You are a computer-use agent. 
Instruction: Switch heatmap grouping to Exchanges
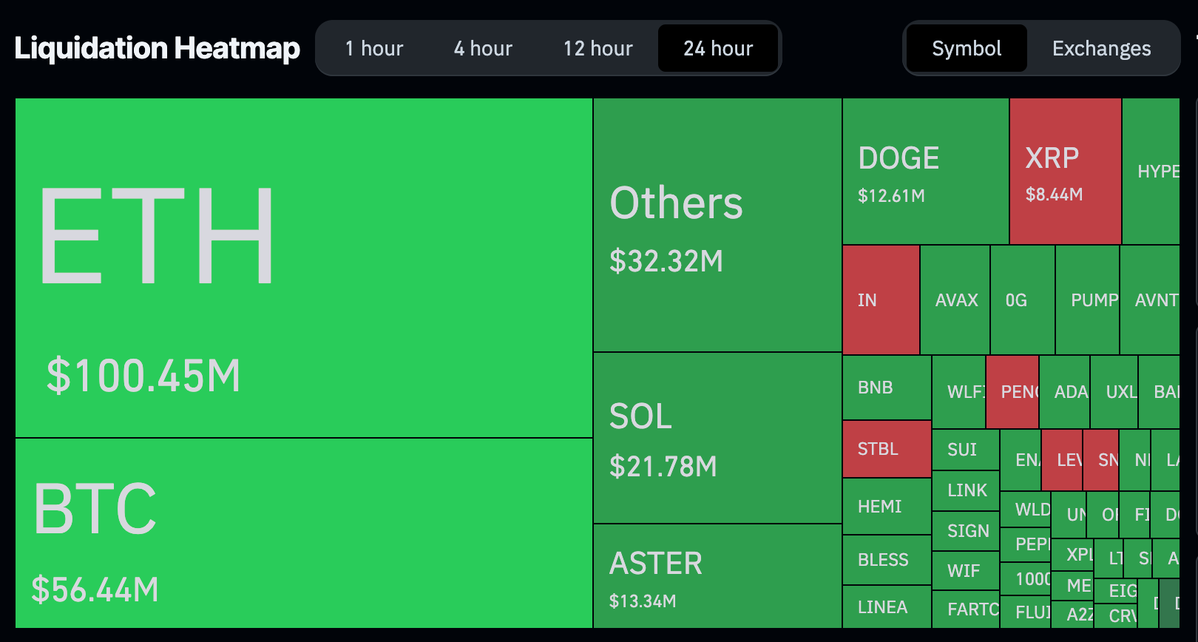coord(1101,48)
